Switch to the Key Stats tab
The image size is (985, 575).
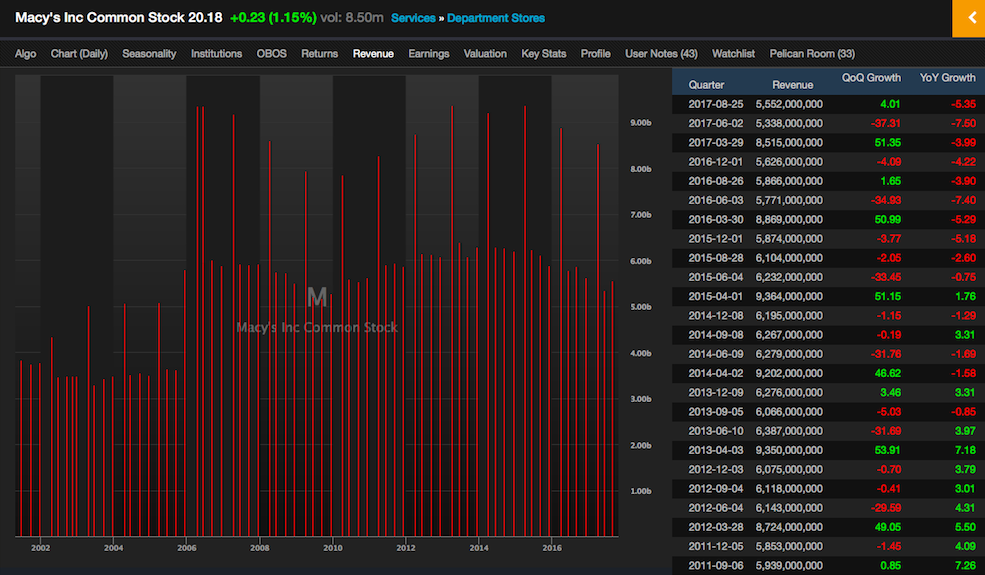tap(543, 54)
